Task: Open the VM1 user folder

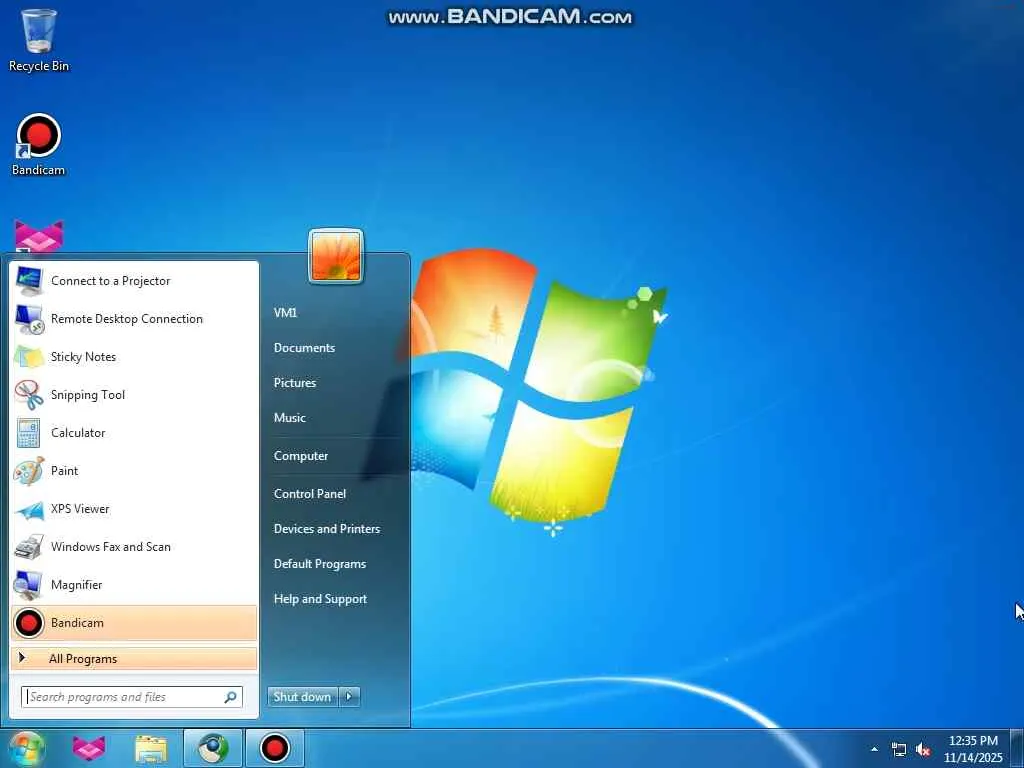Action: [x=285, y=313]
